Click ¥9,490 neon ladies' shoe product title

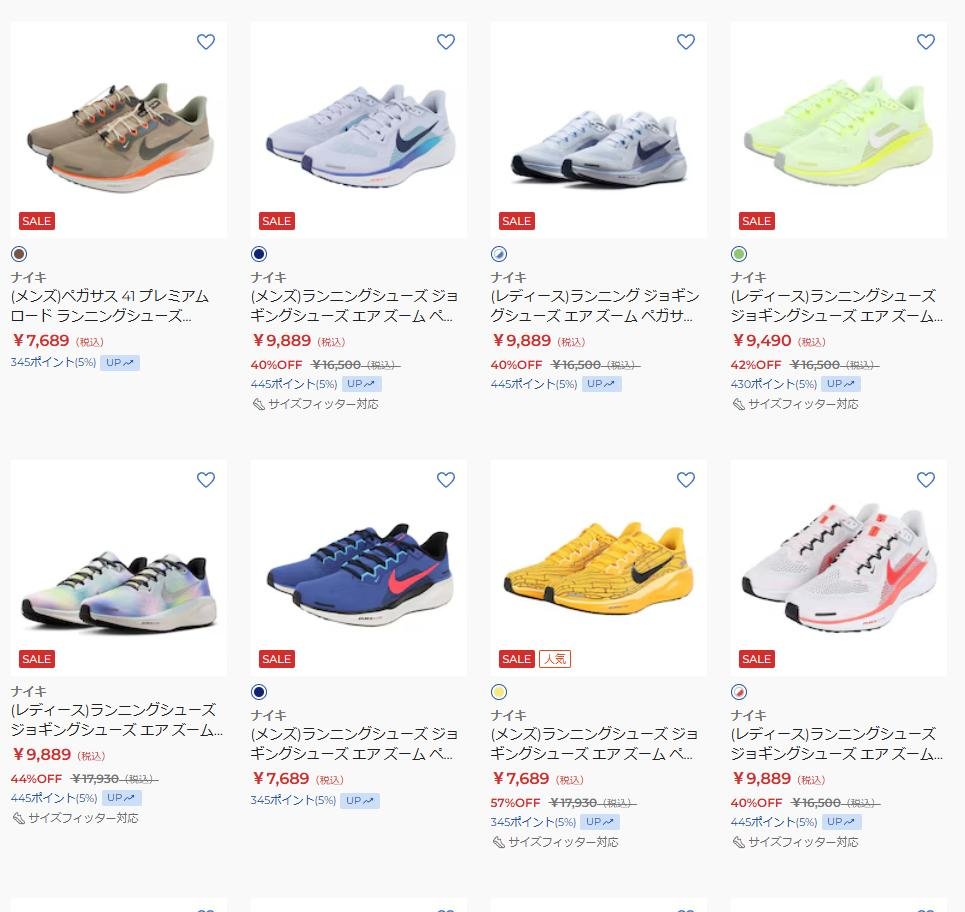click(x=836, y=306)
